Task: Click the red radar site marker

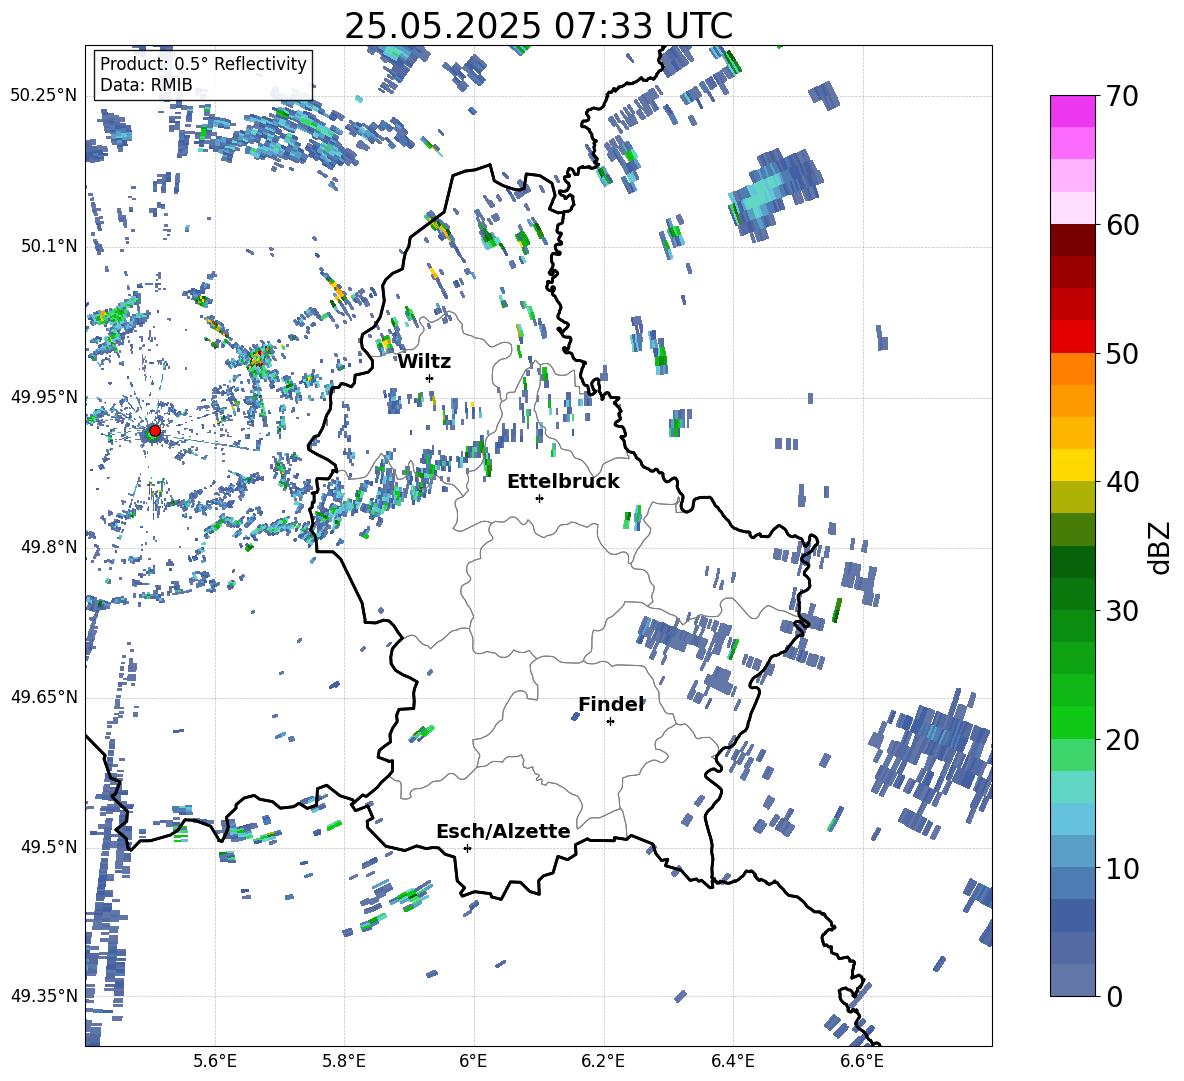Action: pyautogui.click(x=155, y=431)
